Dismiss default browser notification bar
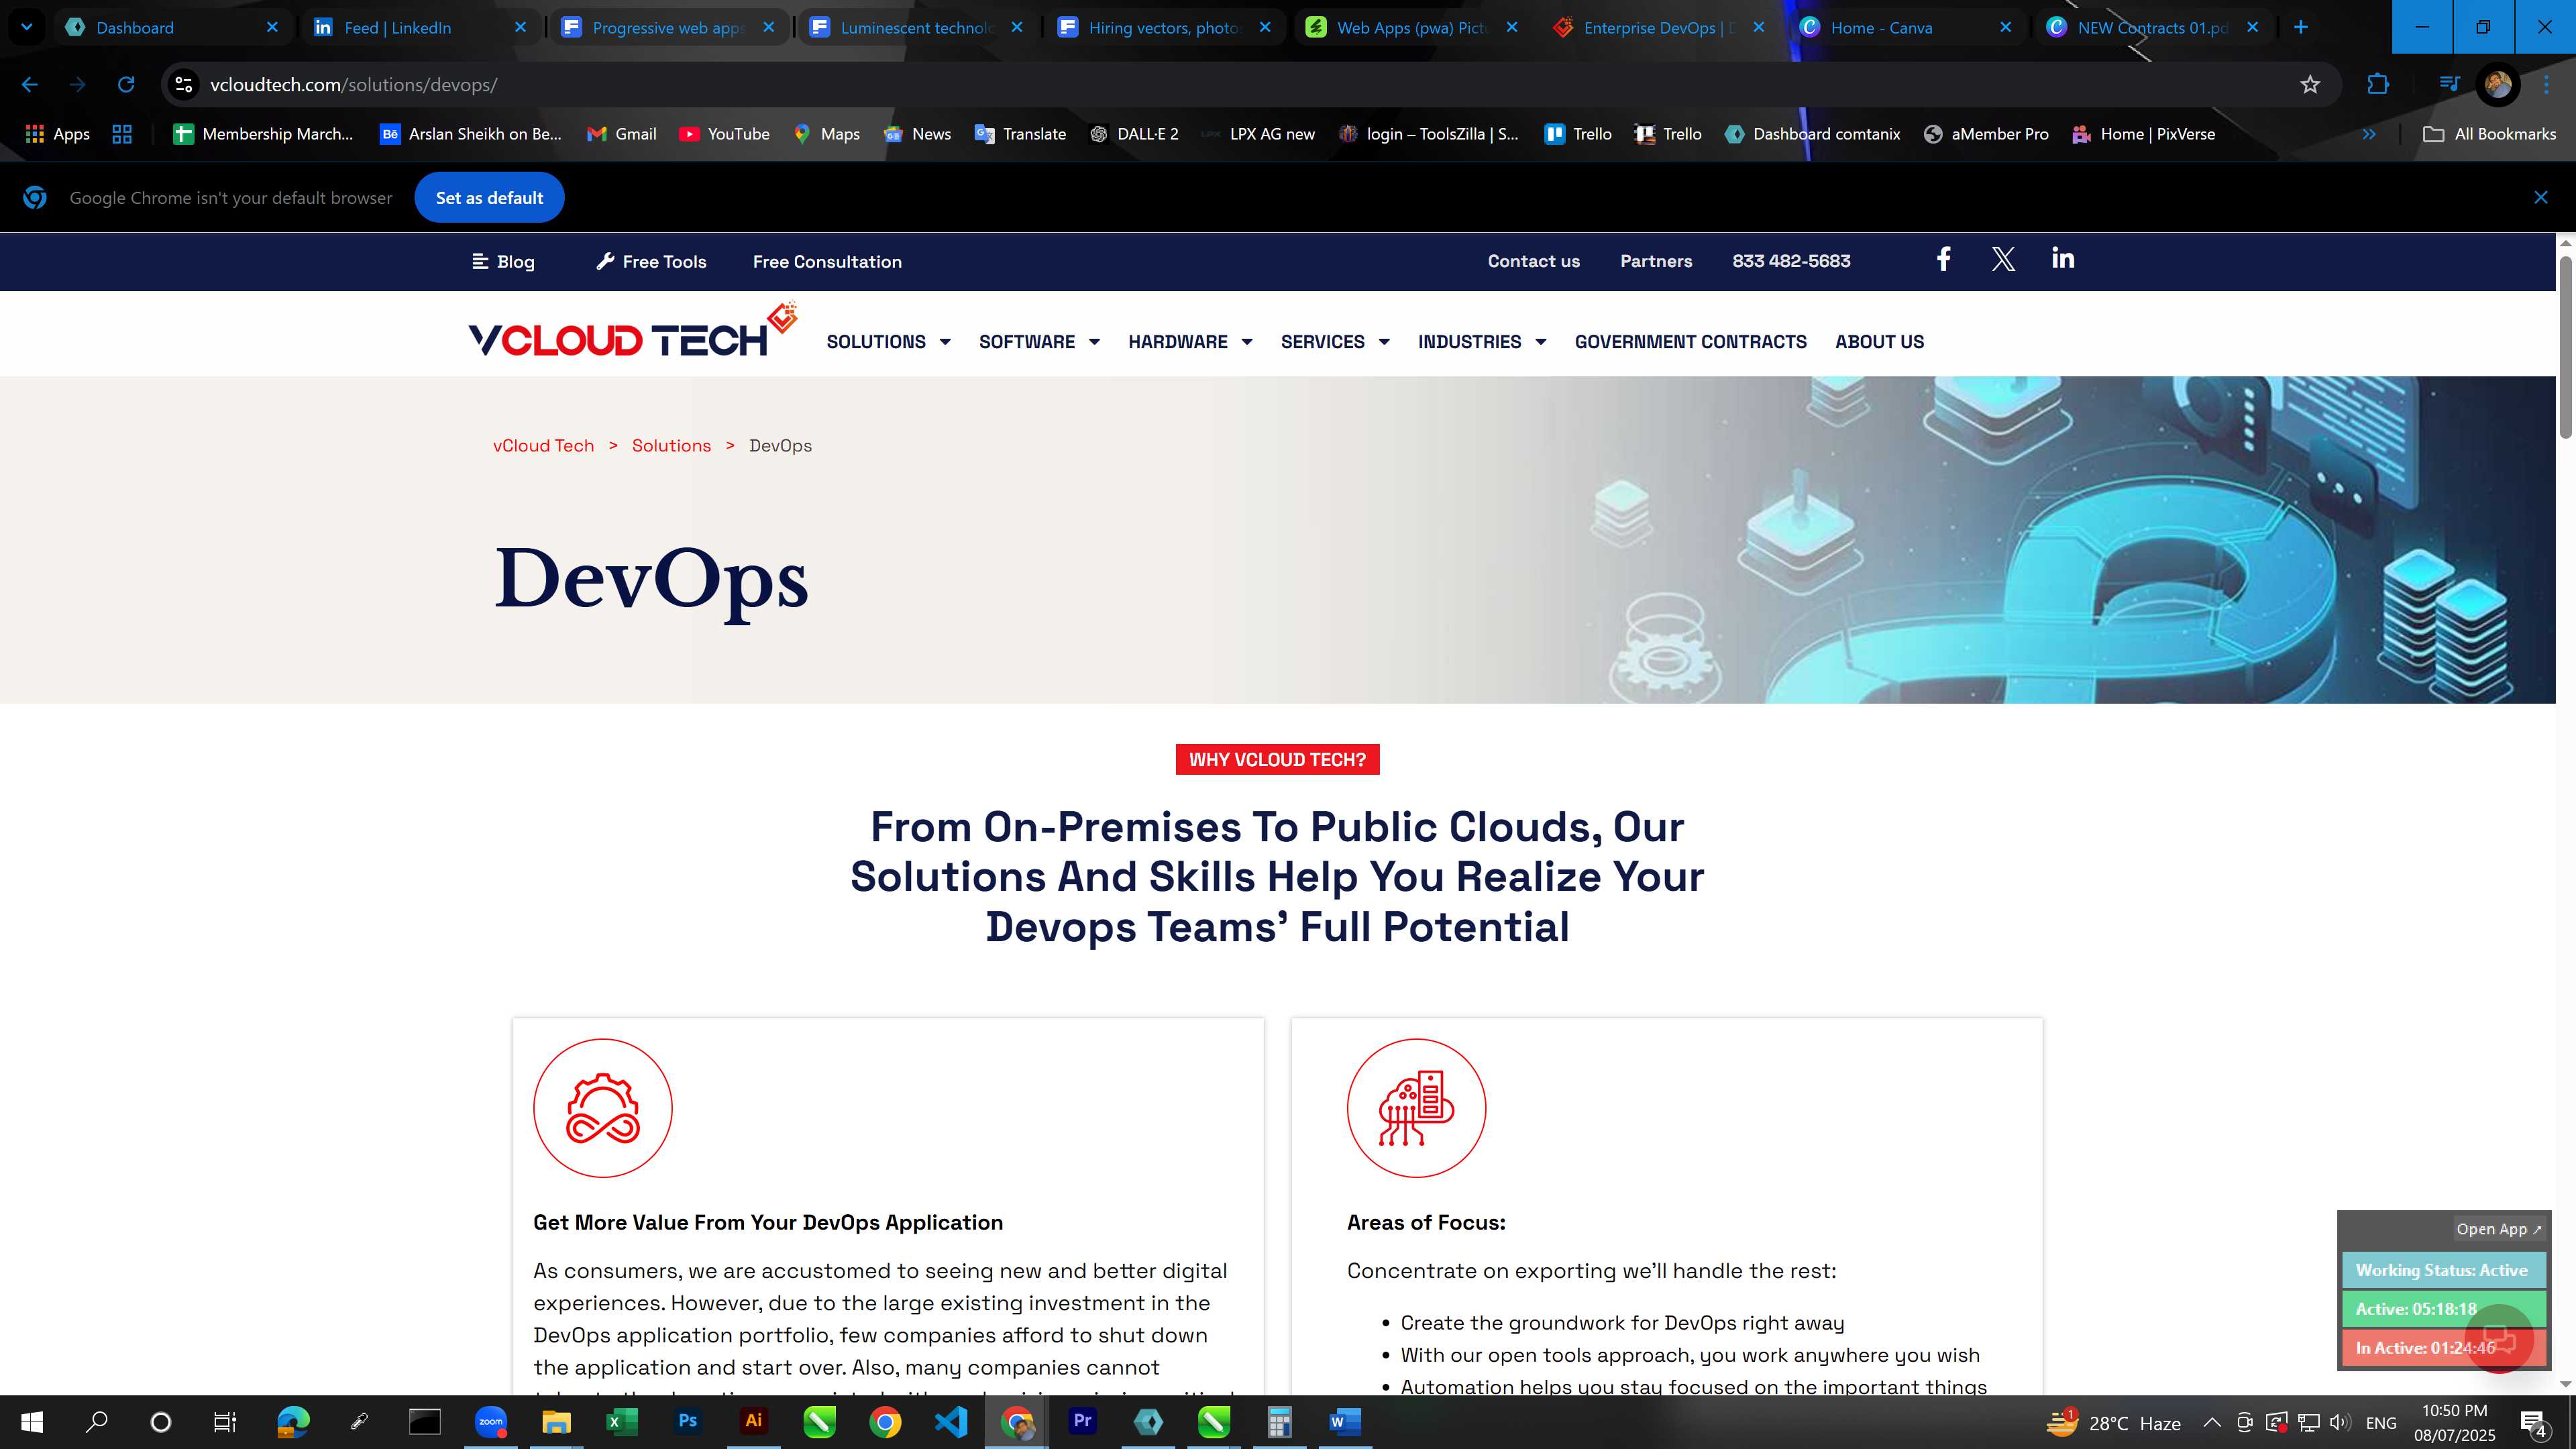This screenshot has height=1449, width=2576. (2541, 198)
